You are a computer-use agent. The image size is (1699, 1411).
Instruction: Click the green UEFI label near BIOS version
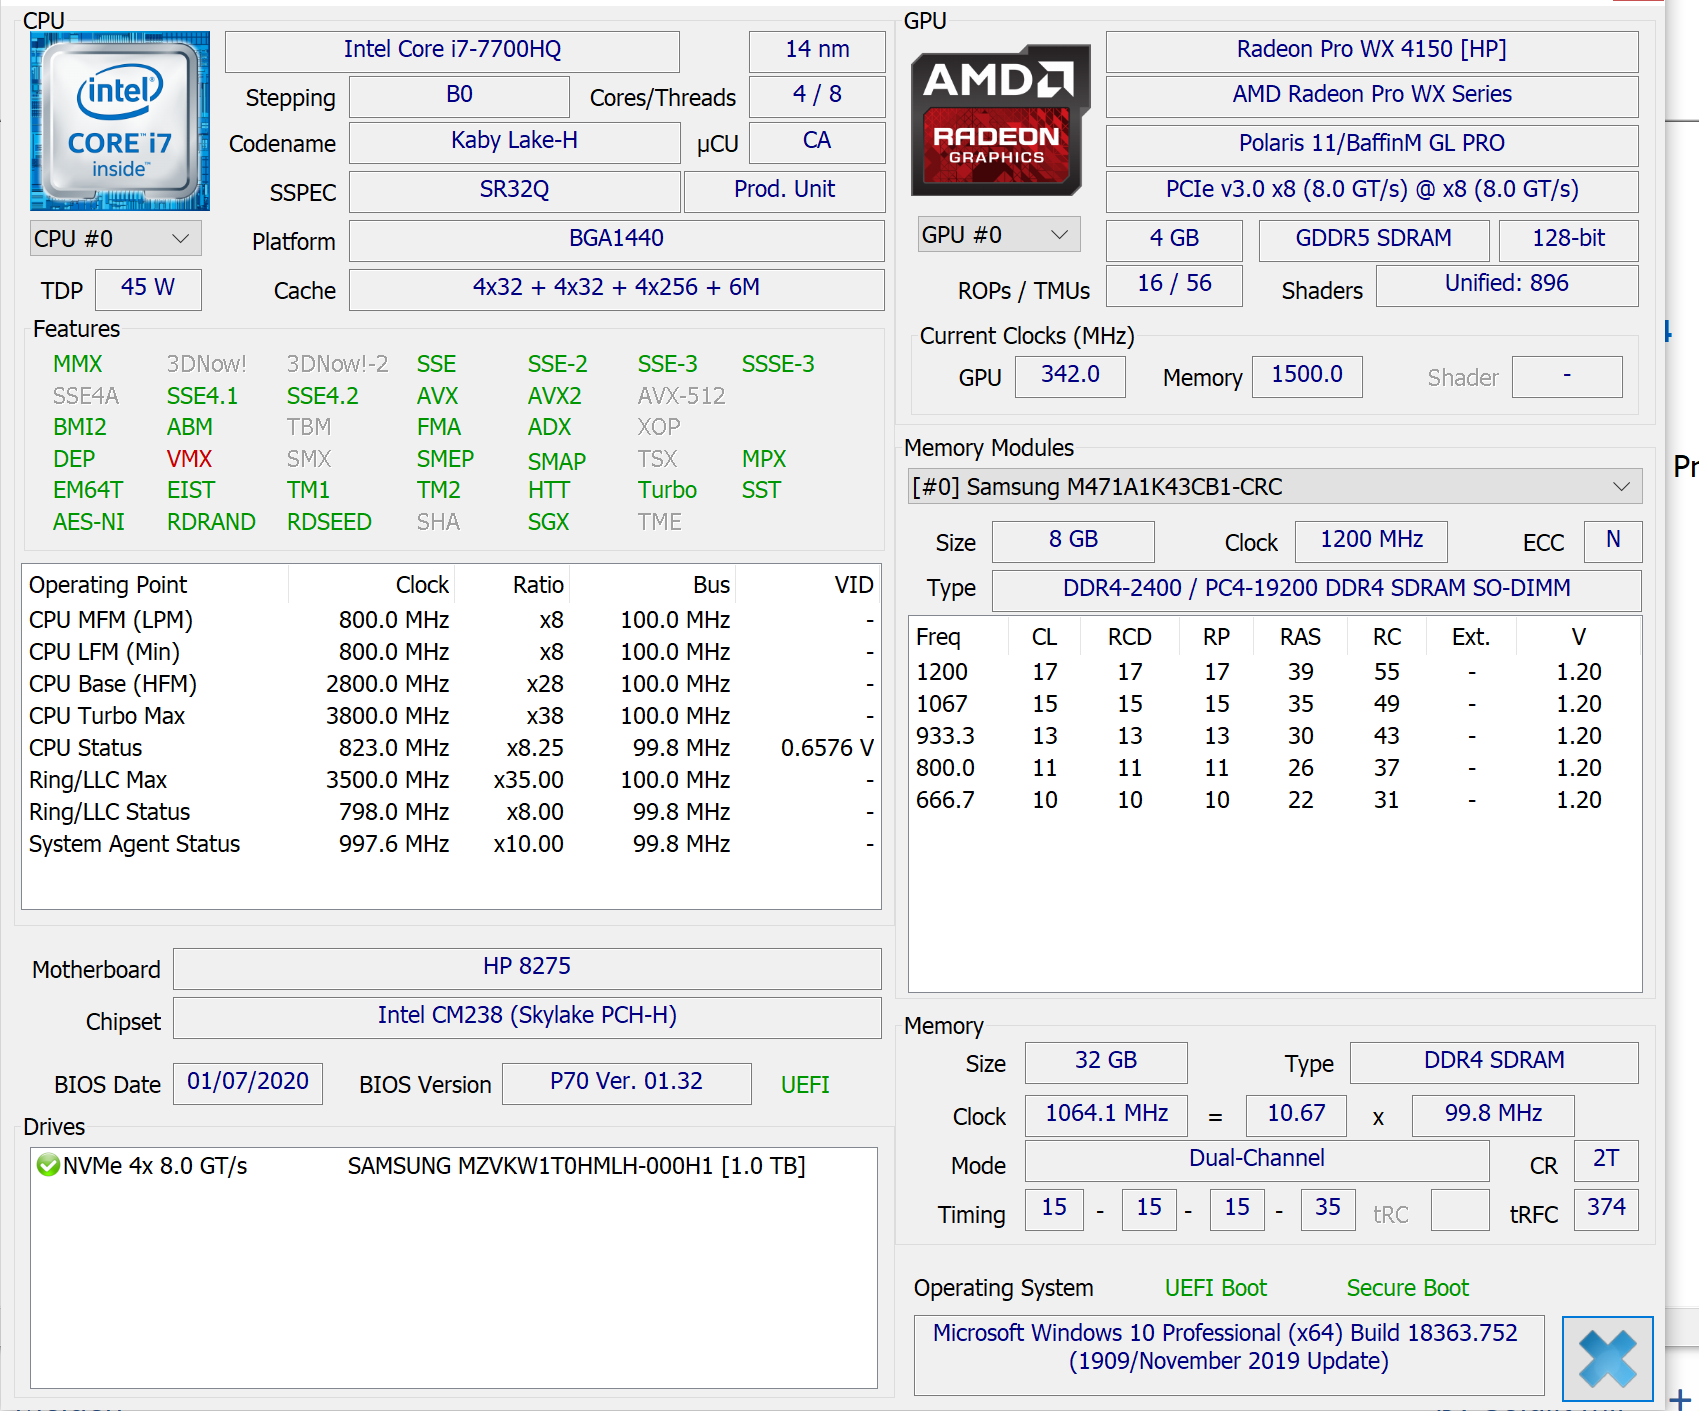(x=805, y=1085)
